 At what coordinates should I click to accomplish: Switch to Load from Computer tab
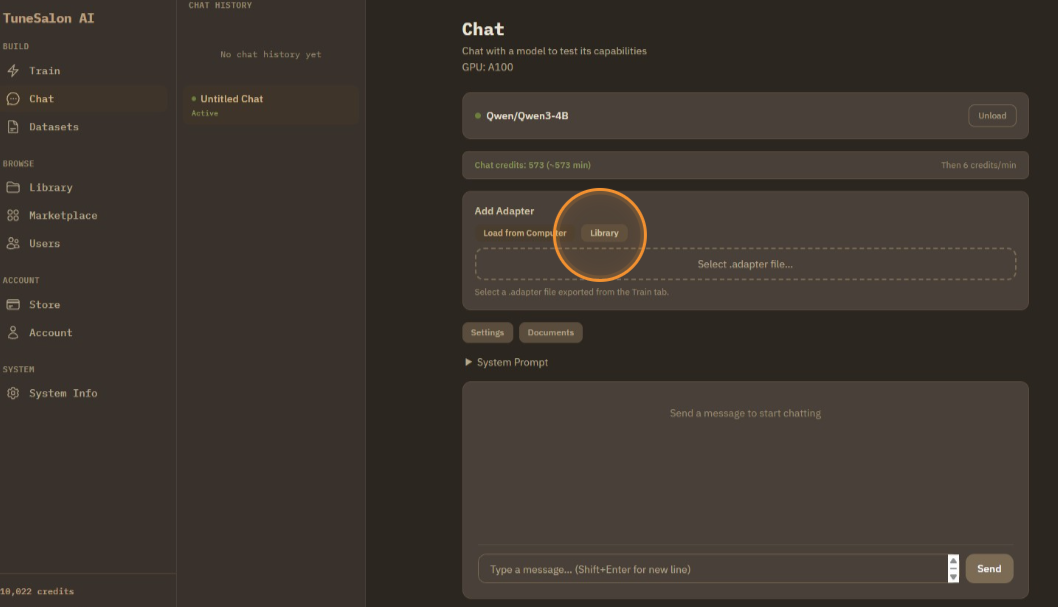[524, 233]
